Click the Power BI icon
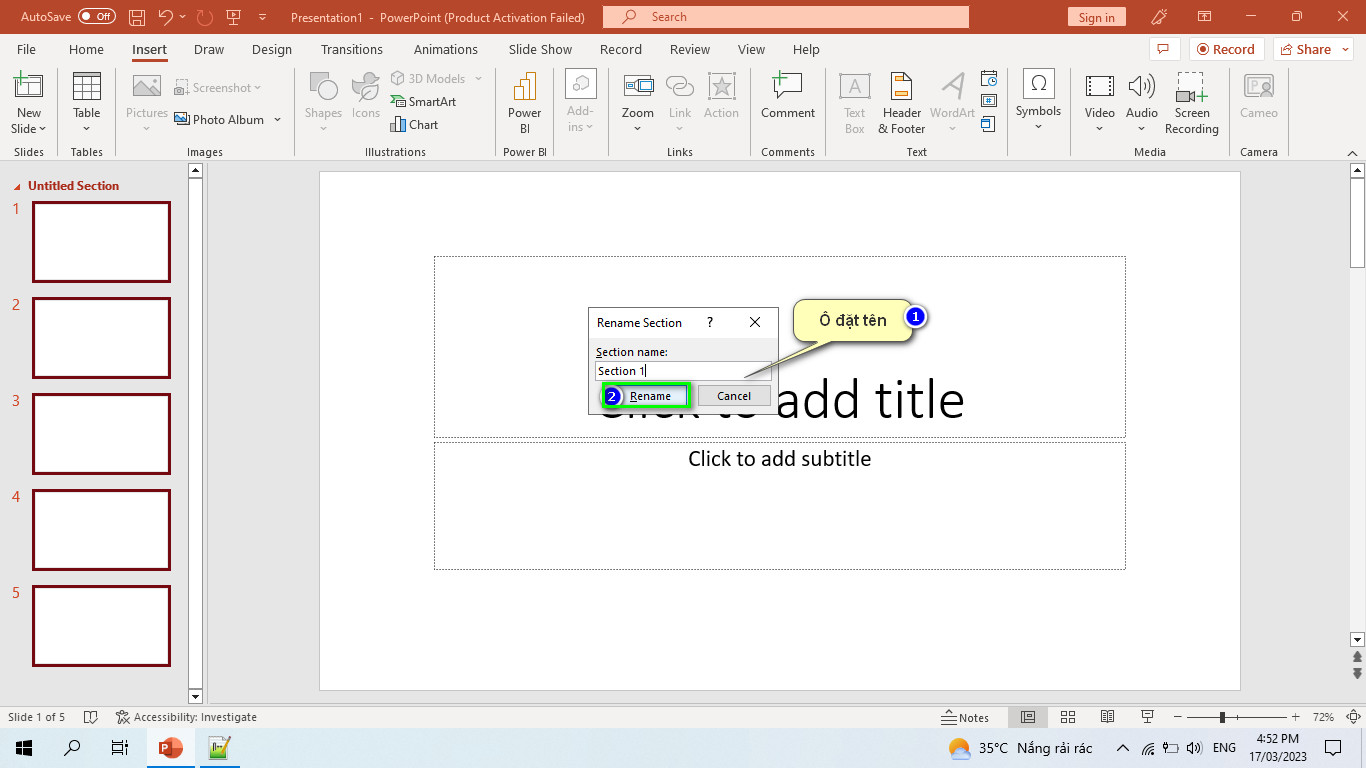 524,101
